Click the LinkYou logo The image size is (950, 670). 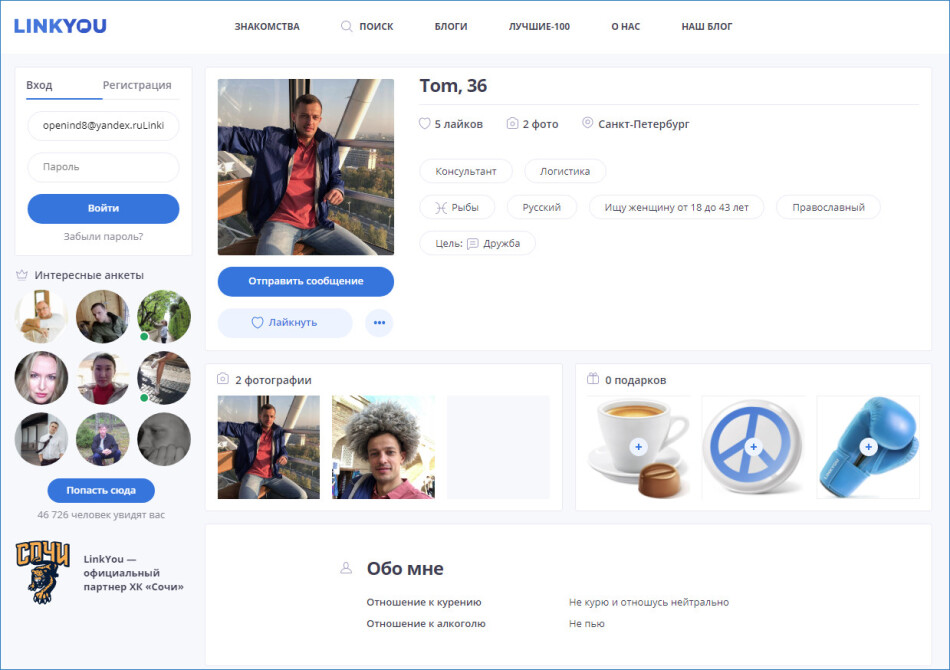coord(60,26)
